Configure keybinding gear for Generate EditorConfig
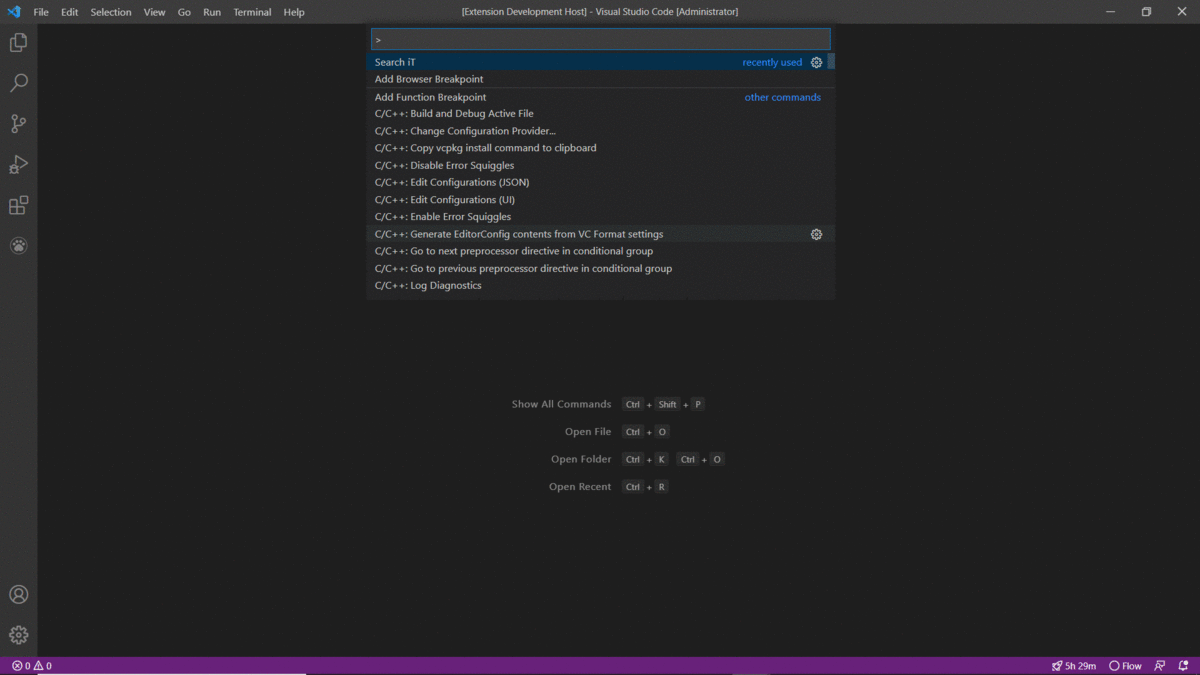 pyautogui.click(x=816, y=234)
